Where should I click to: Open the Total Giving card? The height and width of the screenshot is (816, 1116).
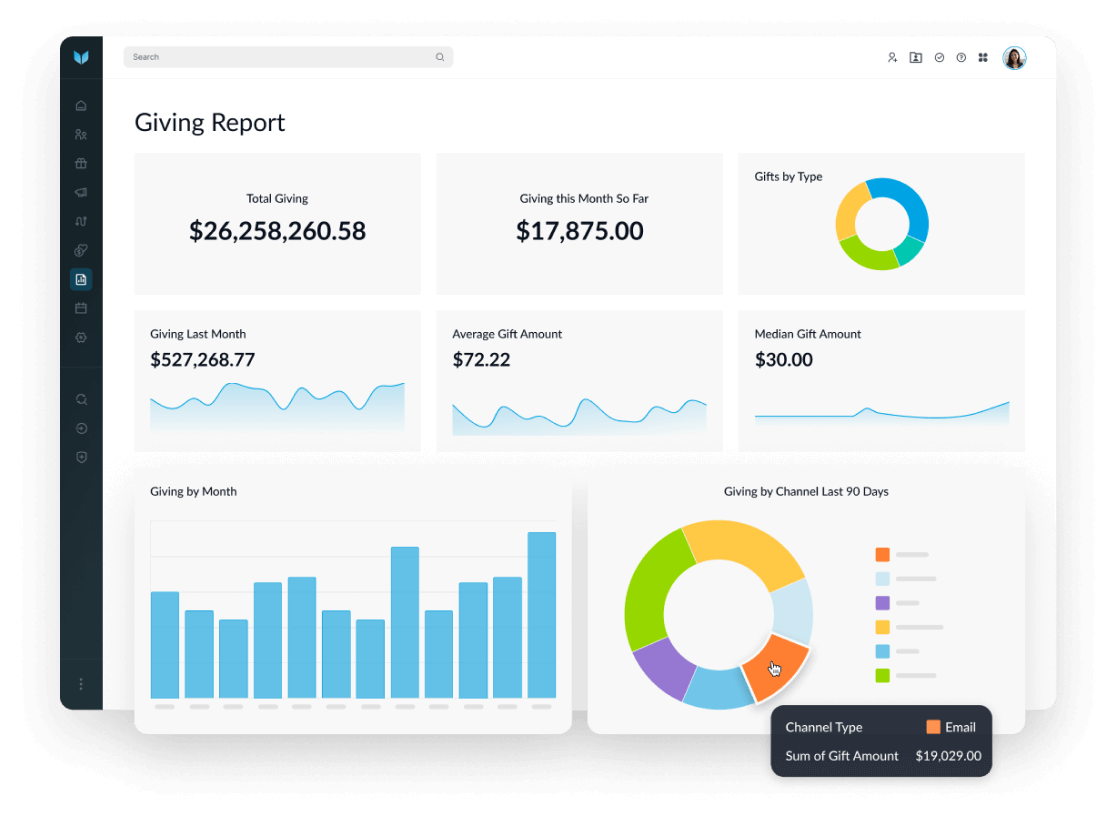click(277, 224)
